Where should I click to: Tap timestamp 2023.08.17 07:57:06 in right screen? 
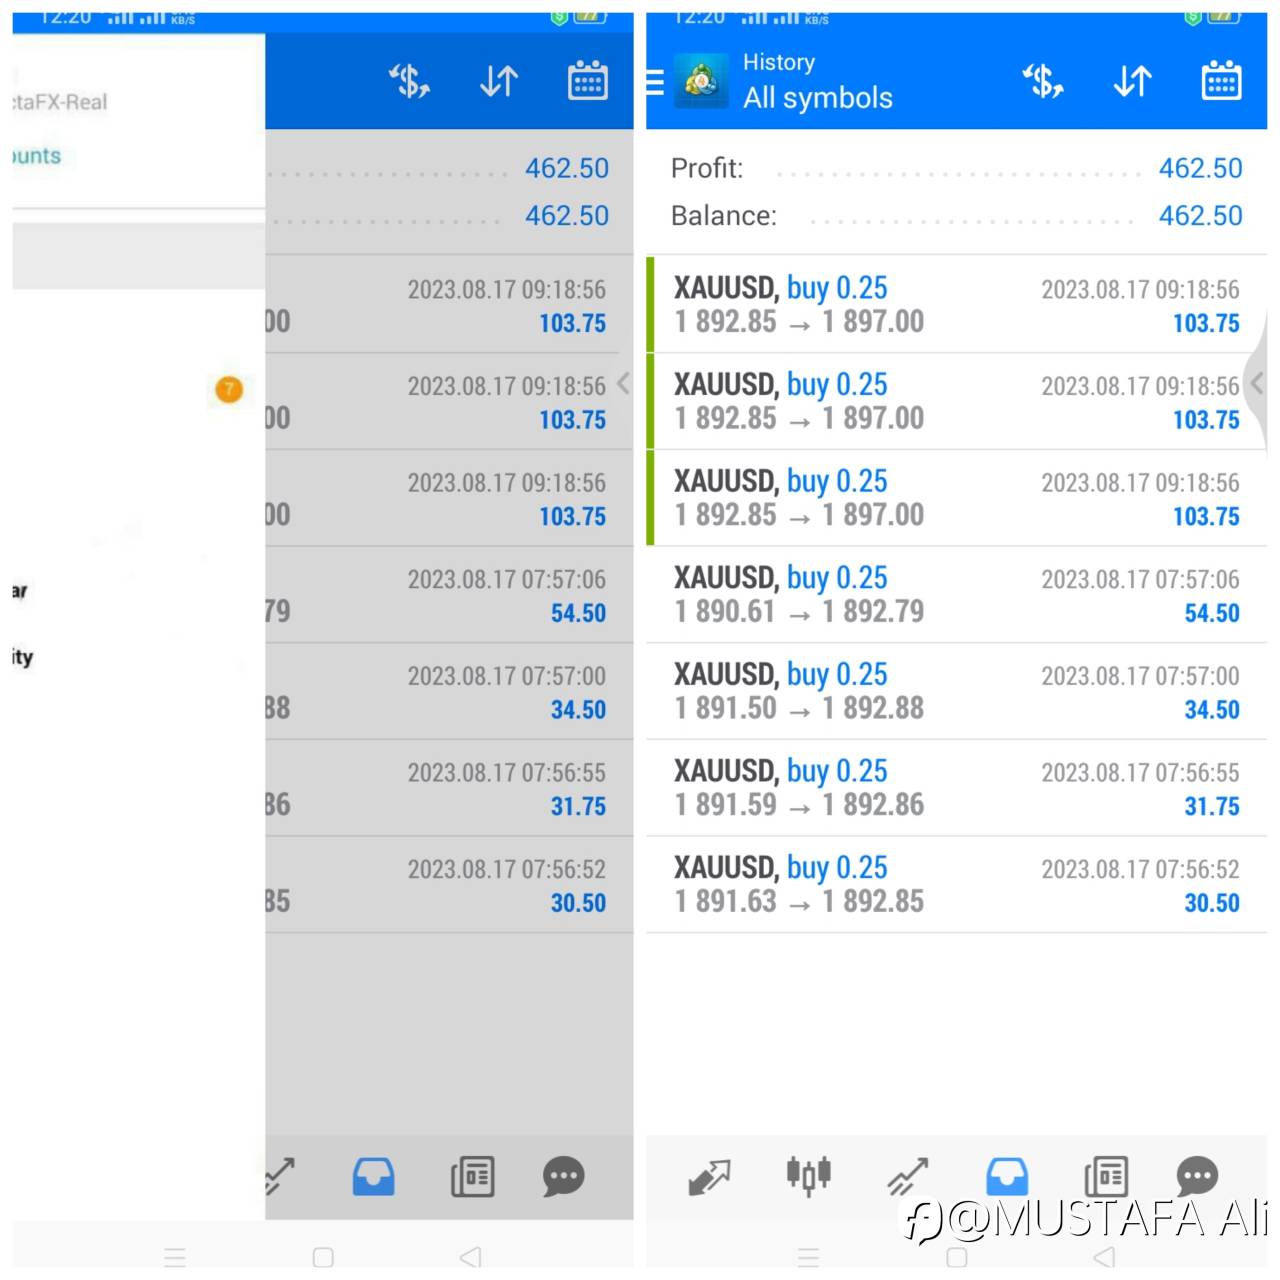coord(1140,580)
